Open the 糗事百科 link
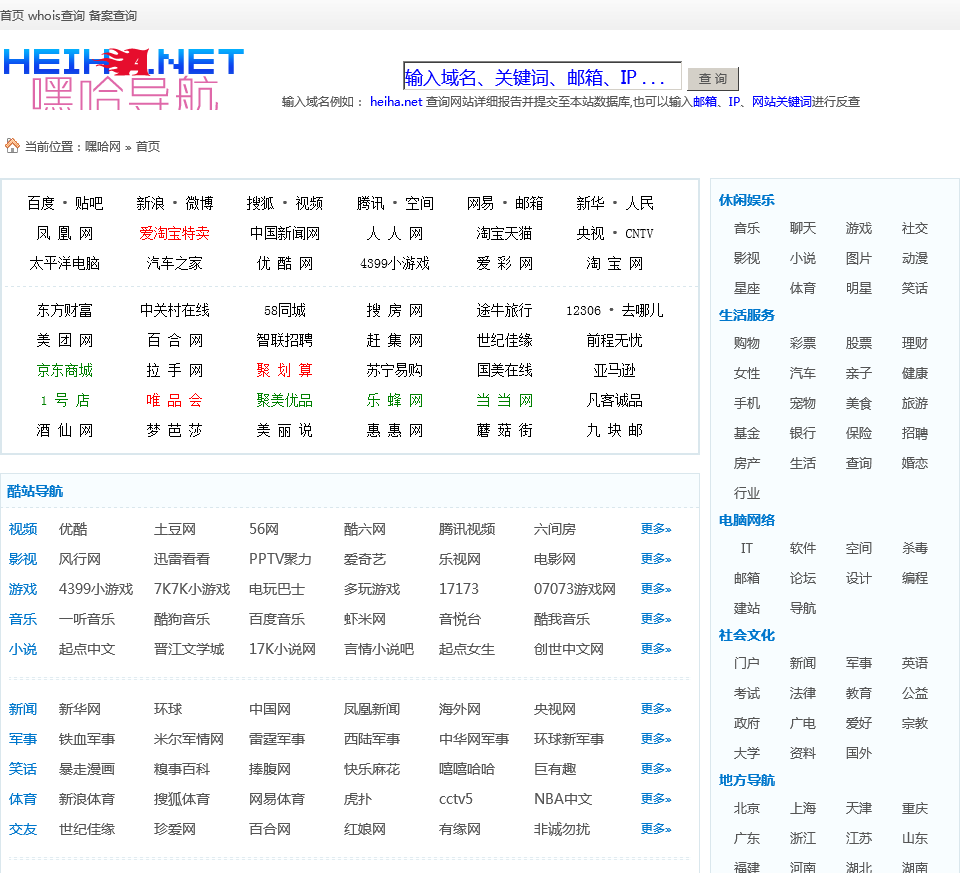This screenshot has width=960, height=873. pos(181,769)
